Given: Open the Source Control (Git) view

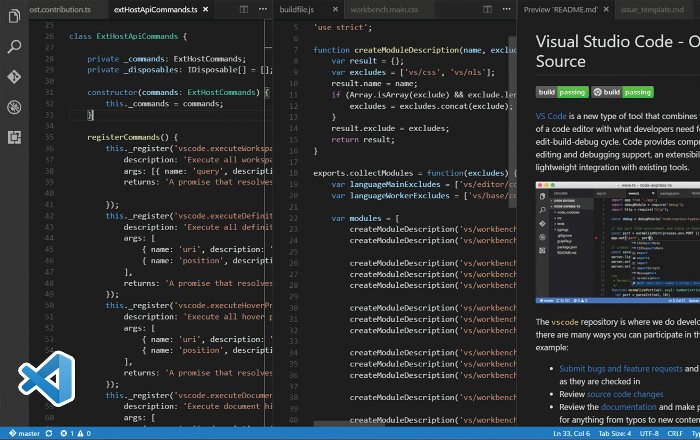Looking at the screenshot, I should (15, 76).
